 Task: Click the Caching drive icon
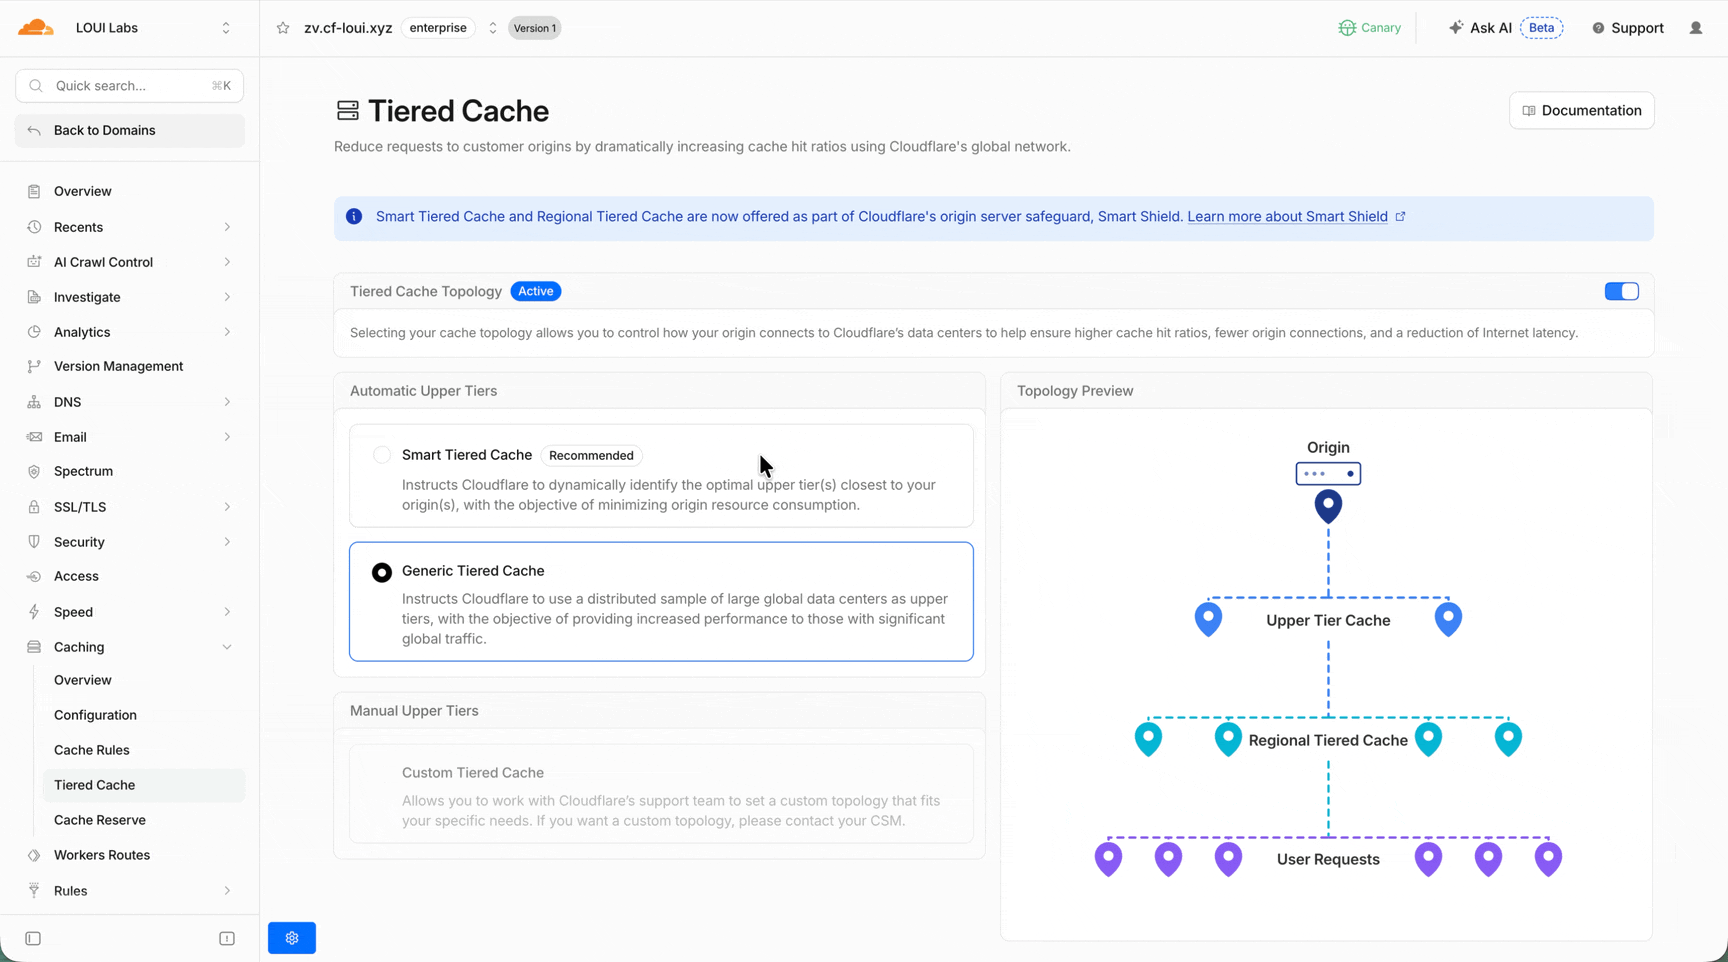[34, 647]
